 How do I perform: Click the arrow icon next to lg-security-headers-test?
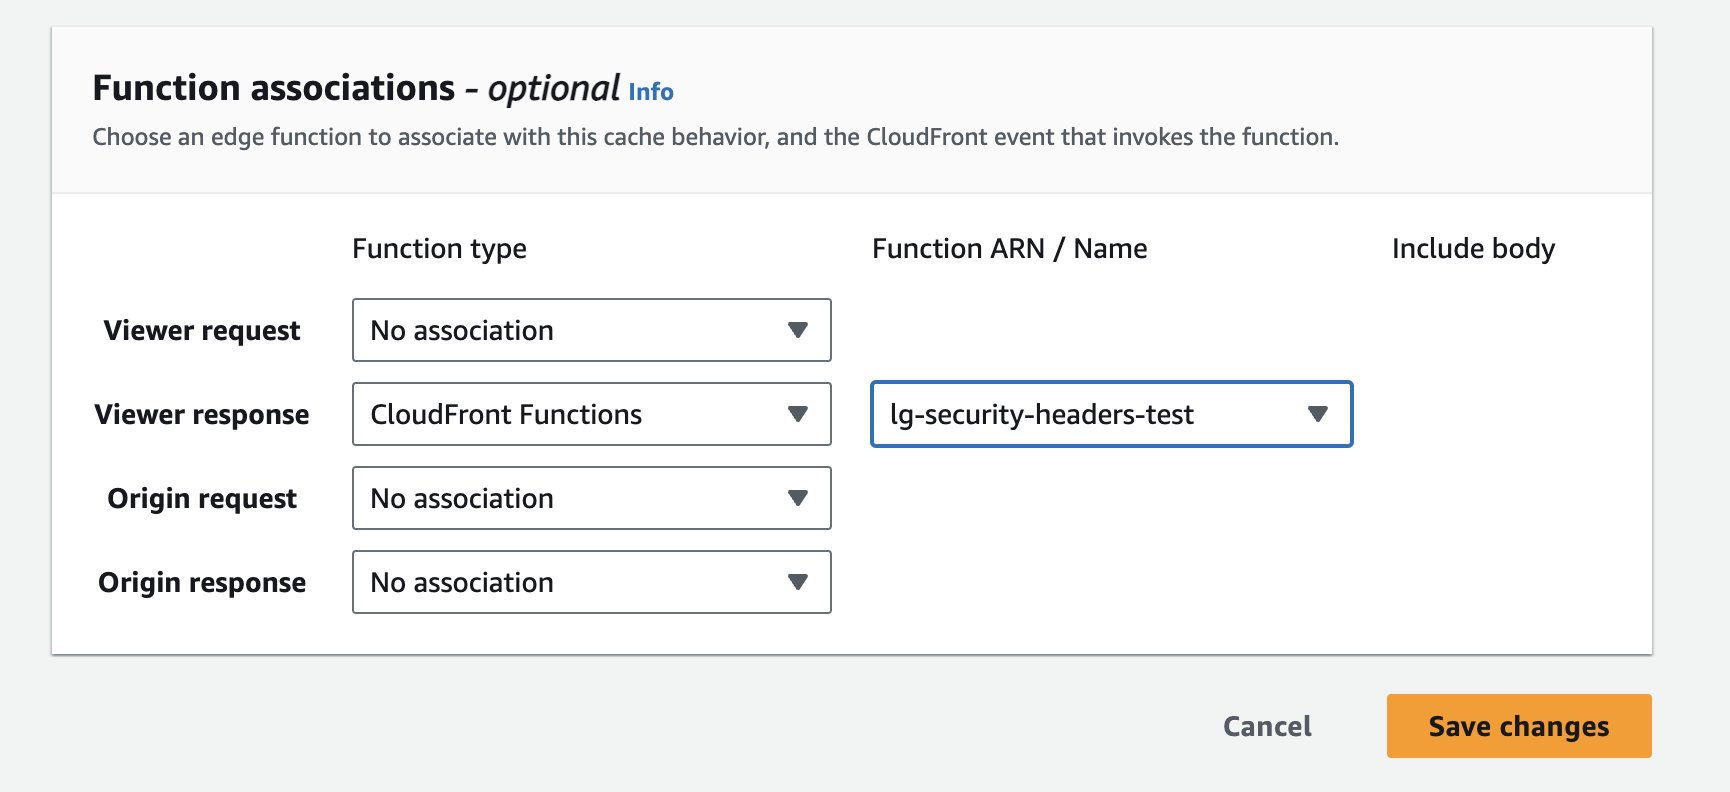[x=1317, y=414]
